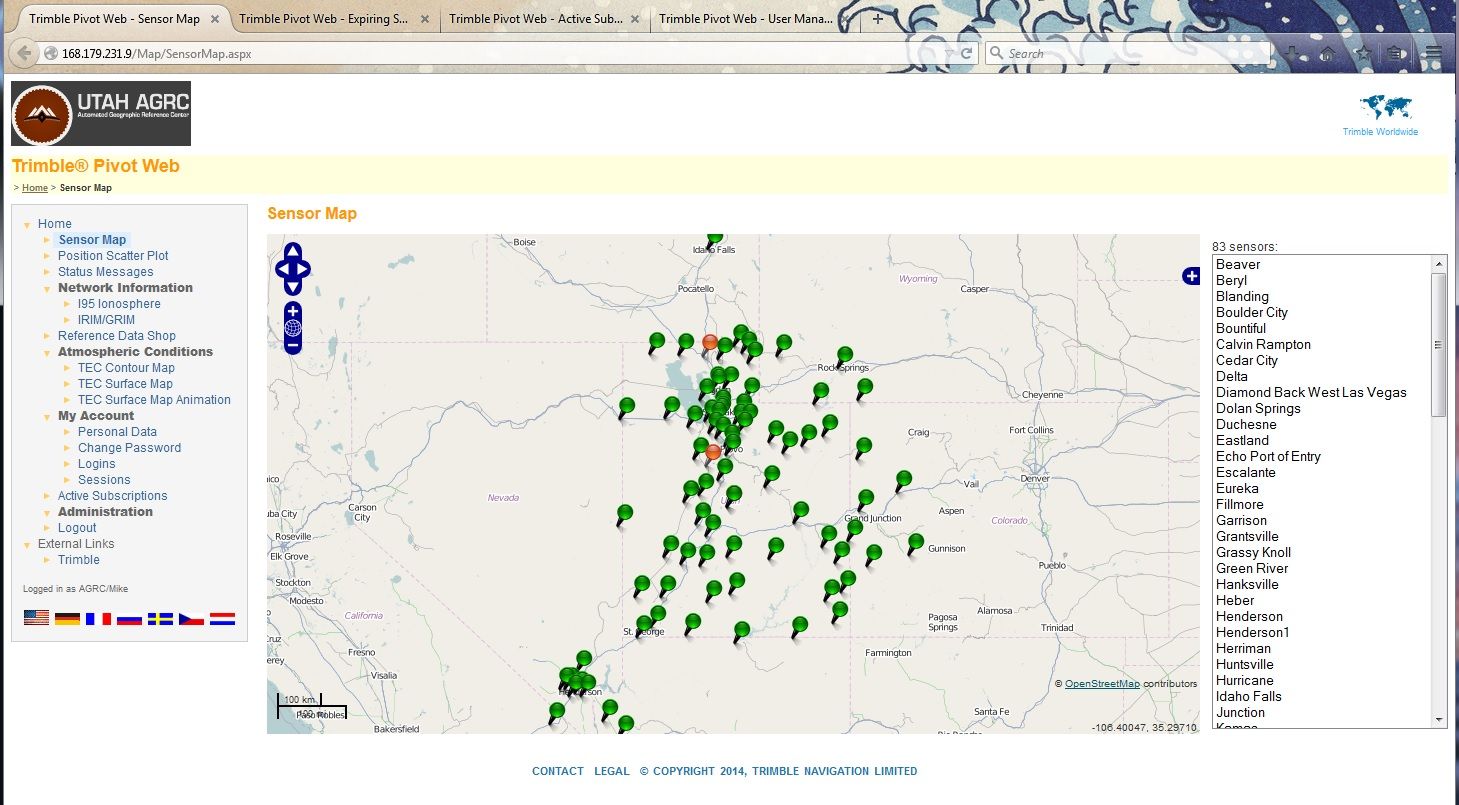Open Position Scatter Plot in sidebar
Viewport: 1459px width, 805px height.
pos(113,256)
